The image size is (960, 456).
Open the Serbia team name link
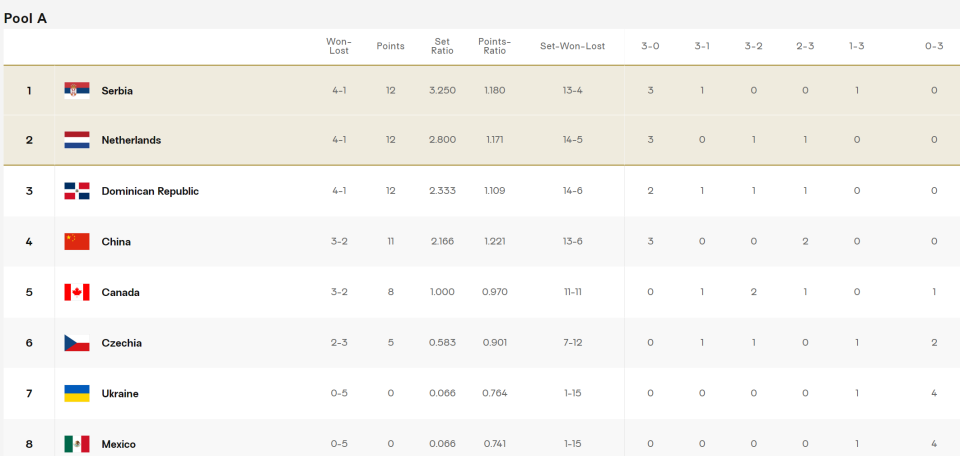pos(117,91)
